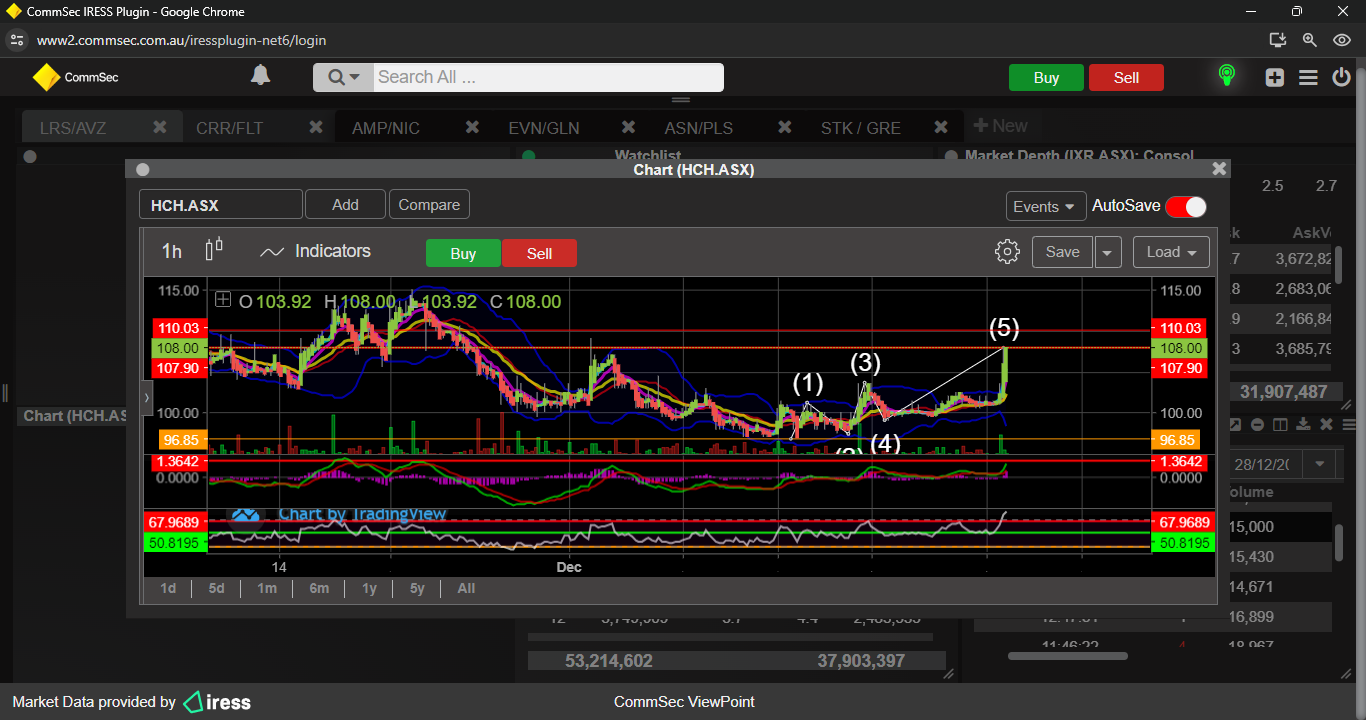
Task: Close the Chart (HCH.ASX) window
Action: [1218, 169]
